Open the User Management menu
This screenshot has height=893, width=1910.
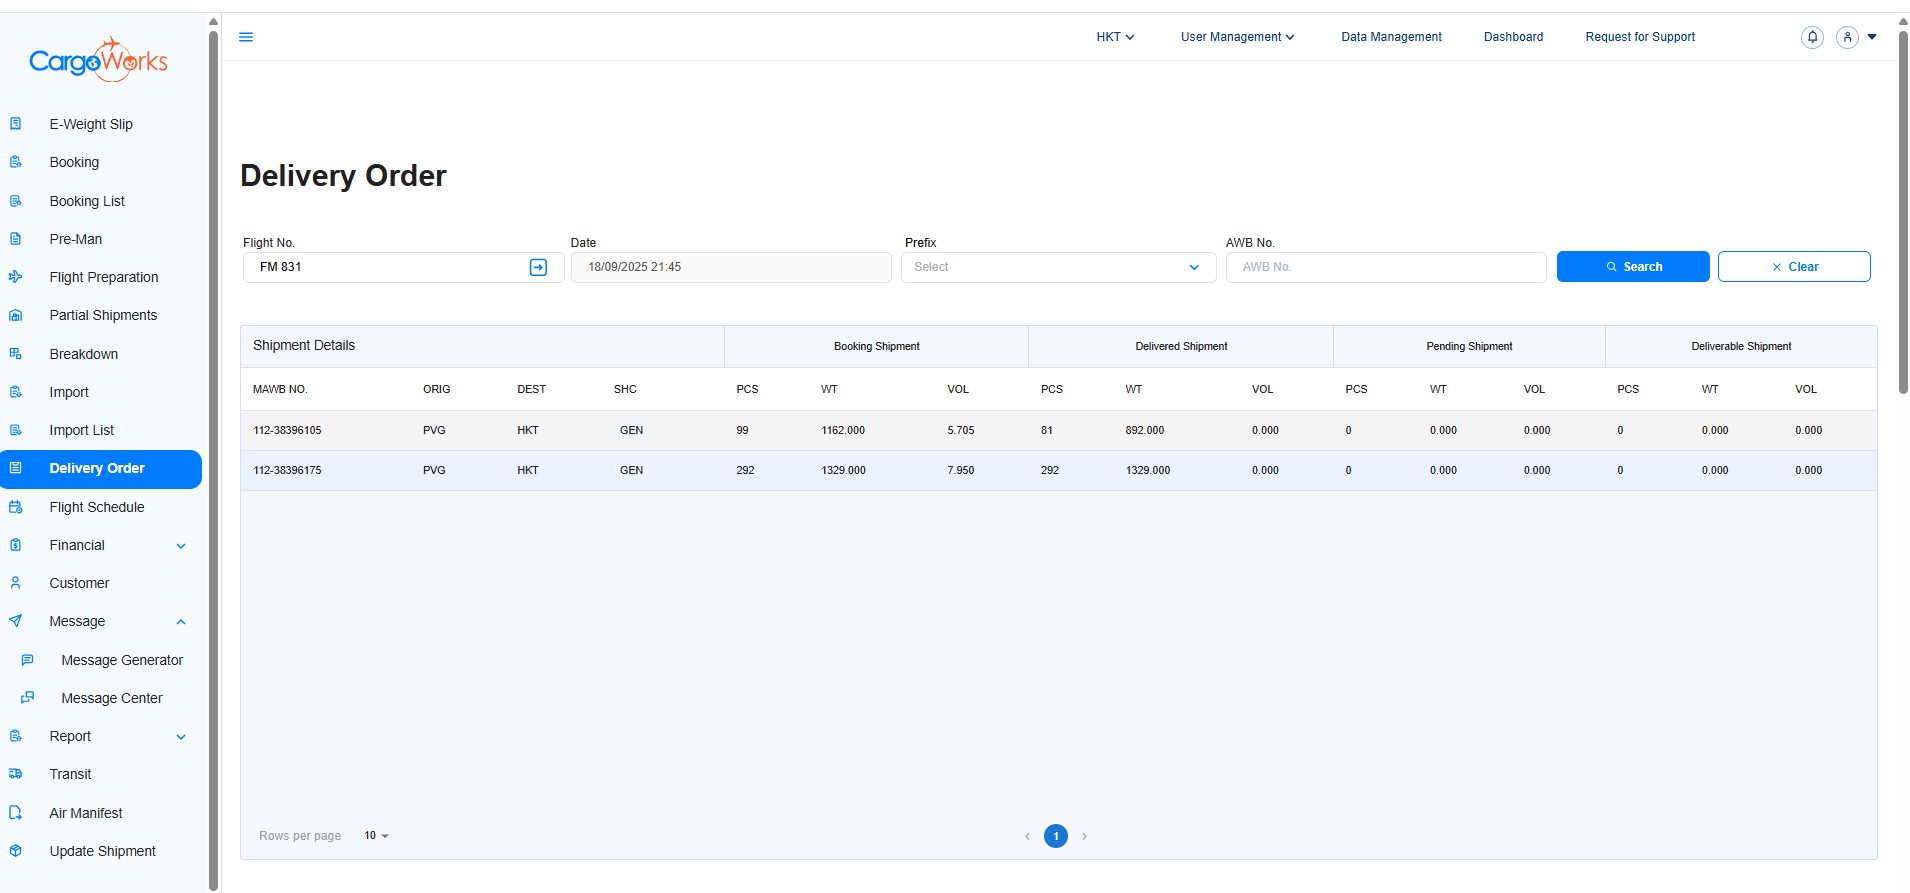[x=1237, y=37]
